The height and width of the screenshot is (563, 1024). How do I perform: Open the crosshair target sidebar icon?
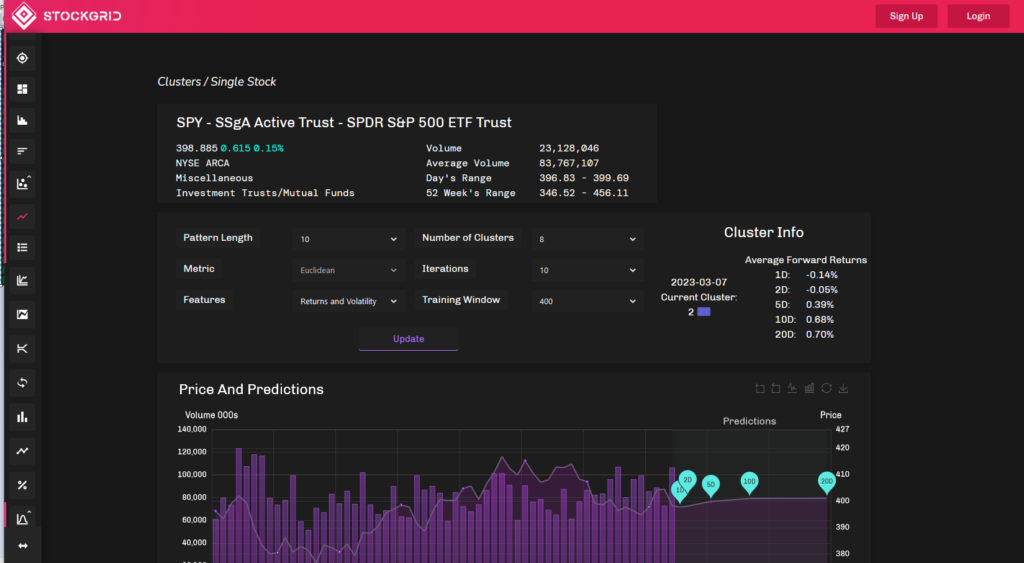pos(22,58)
